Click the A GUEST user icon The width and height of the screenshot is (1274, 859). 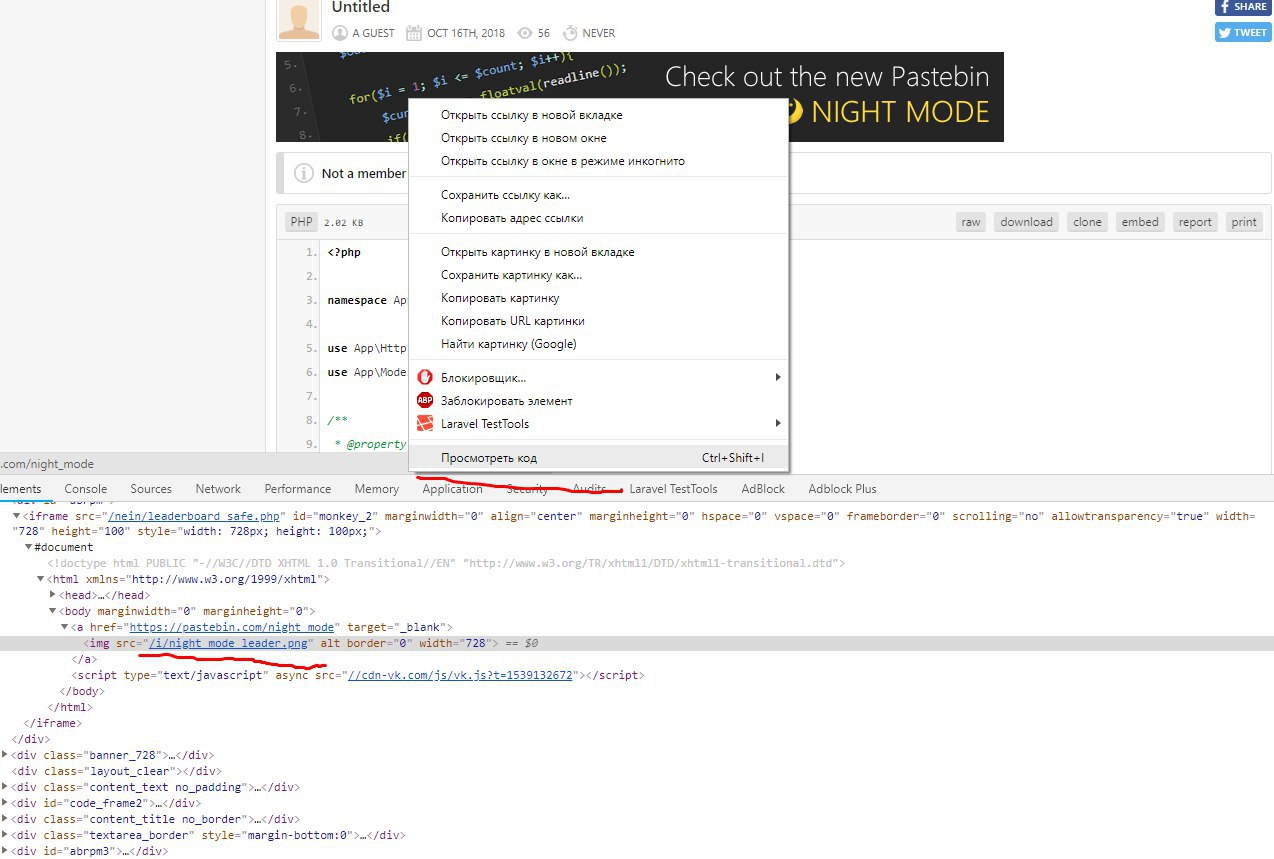(340, 33)
